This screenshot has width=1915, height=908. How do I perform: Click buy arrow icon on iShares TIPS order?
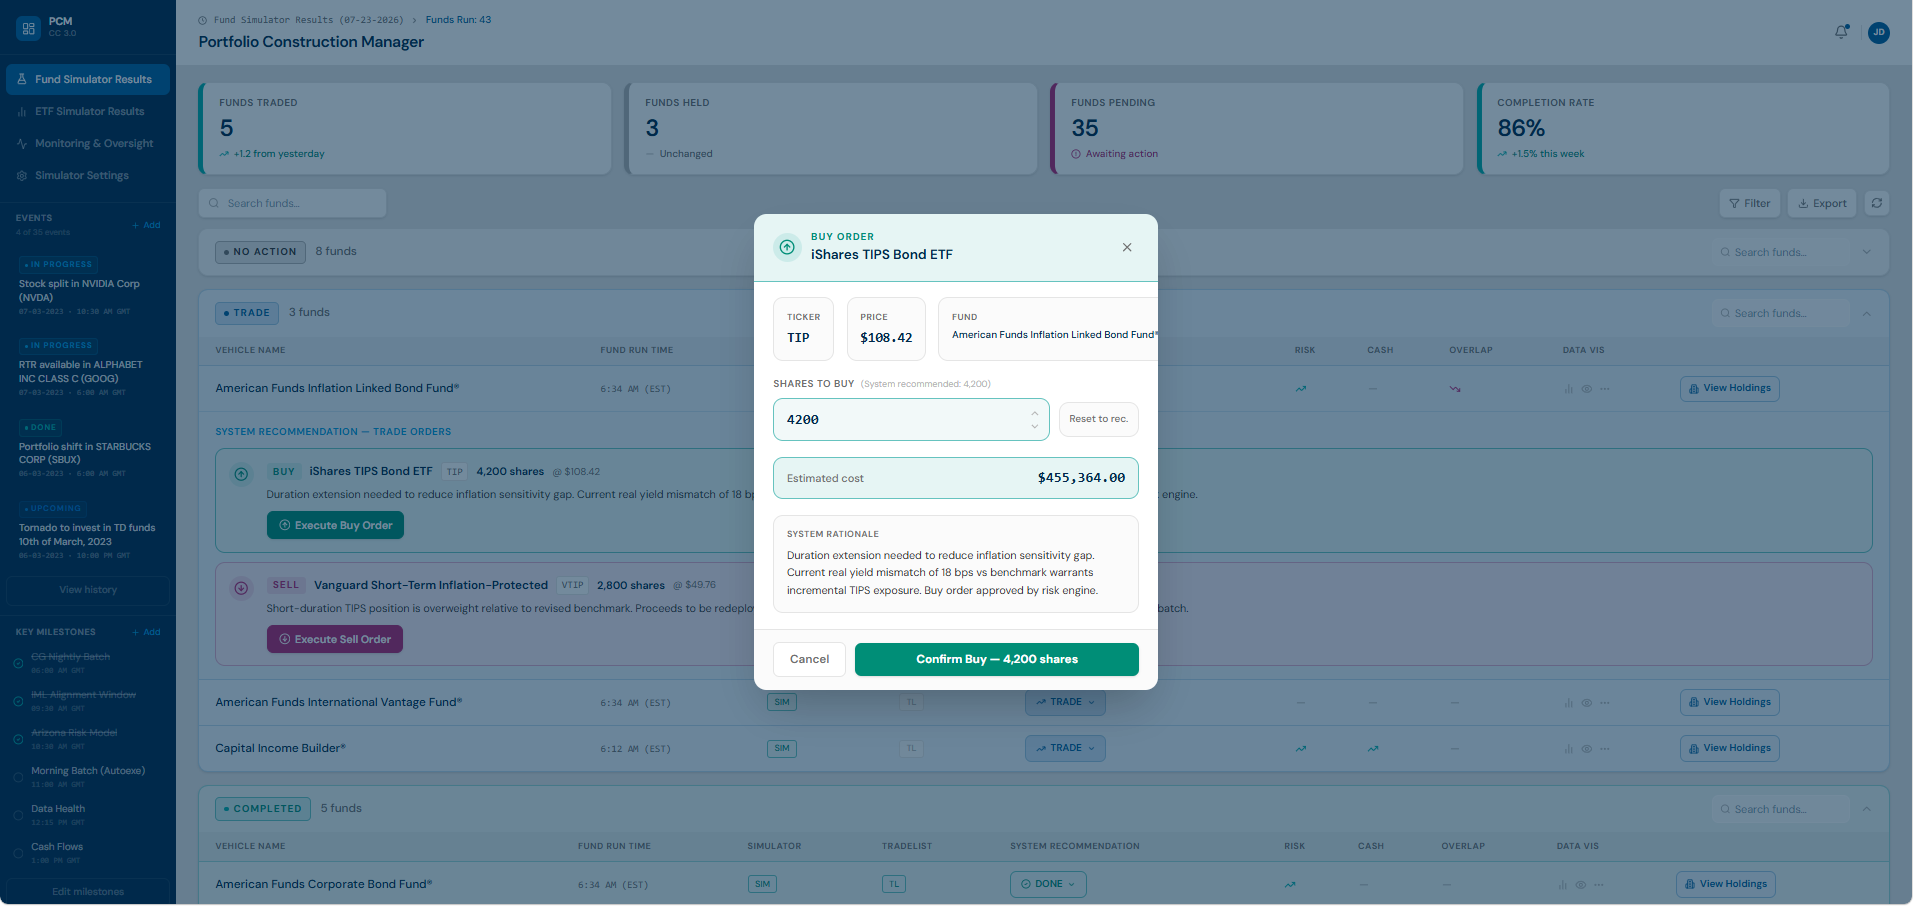pyautogui.click(x=241, y=475)
